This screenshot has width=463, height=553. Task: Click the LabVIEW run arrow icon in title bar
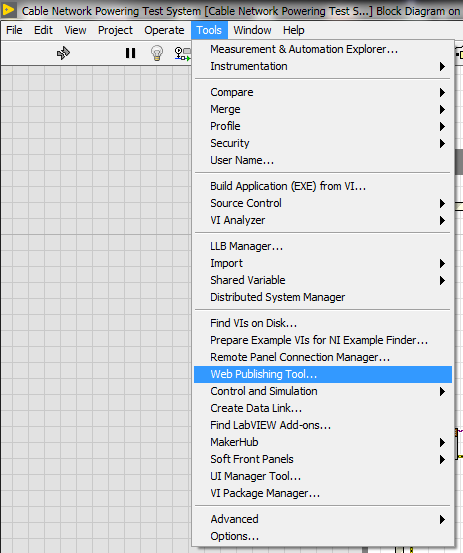click(x=8, y=10)
